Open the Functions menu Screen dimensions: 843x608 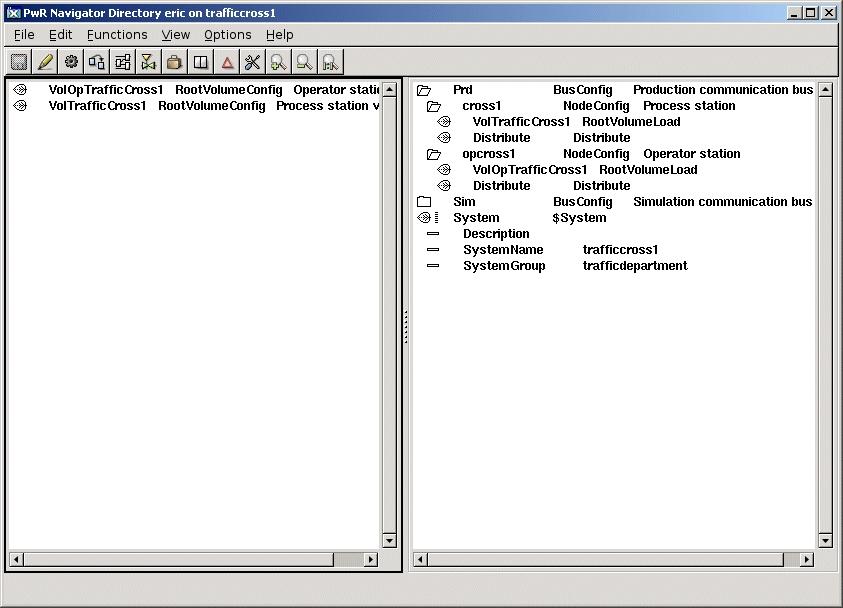[x=117, y=35]
